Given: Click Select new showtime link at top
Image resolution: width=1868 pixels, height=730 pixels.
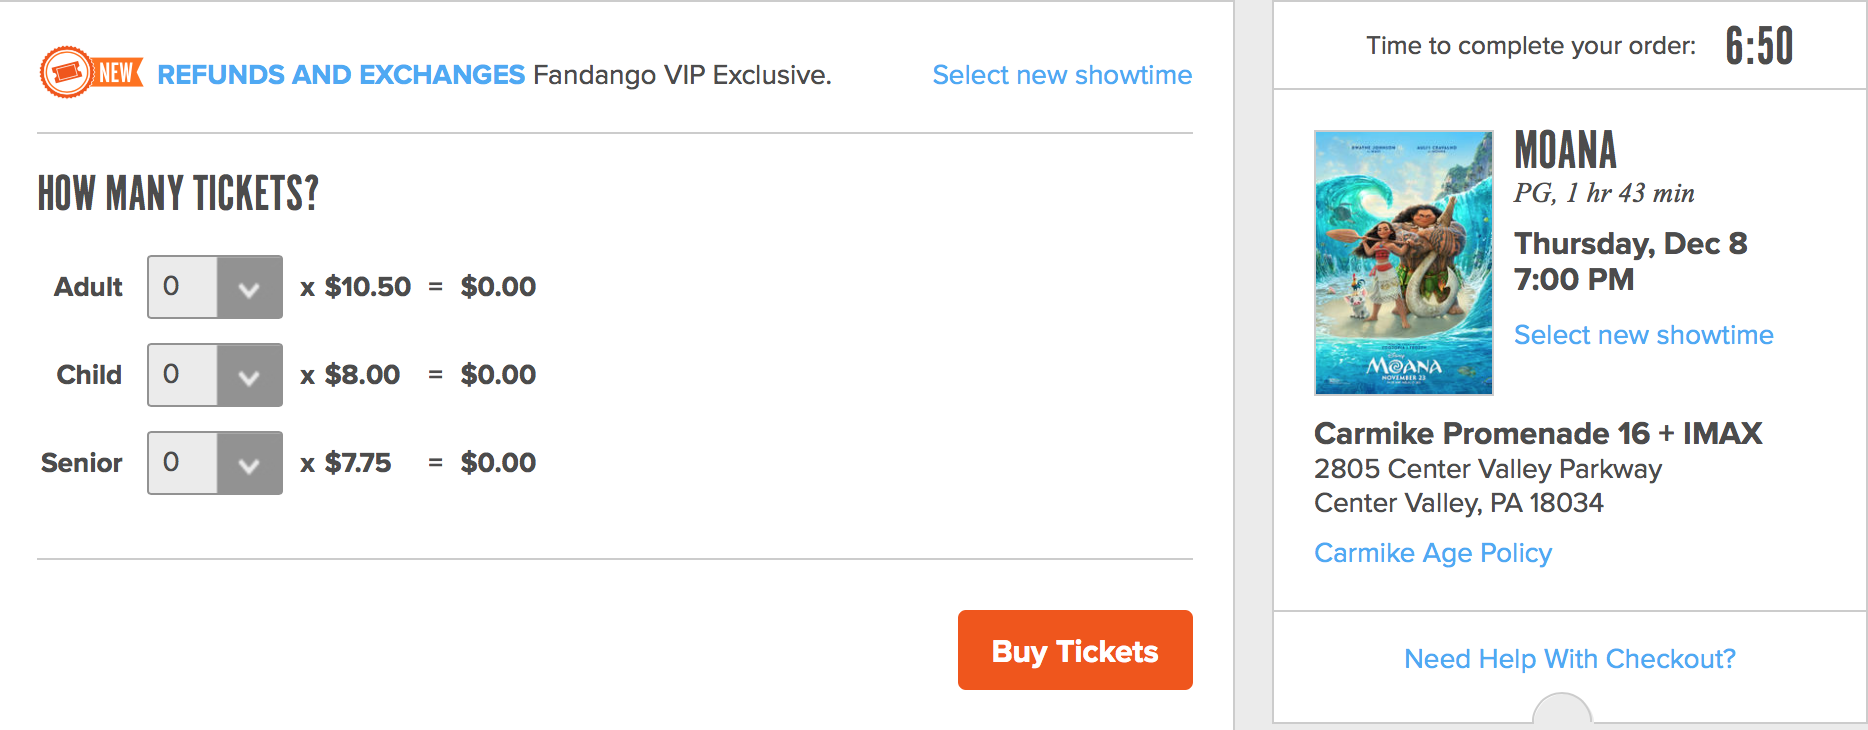Looking at the screenshot, I should (1061, 75).
